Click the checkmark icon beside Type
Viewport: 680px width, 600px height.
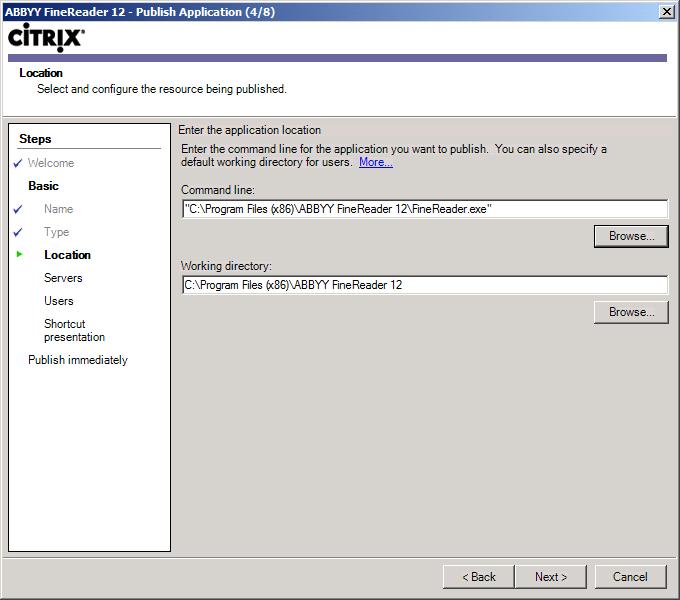point(18,232)
